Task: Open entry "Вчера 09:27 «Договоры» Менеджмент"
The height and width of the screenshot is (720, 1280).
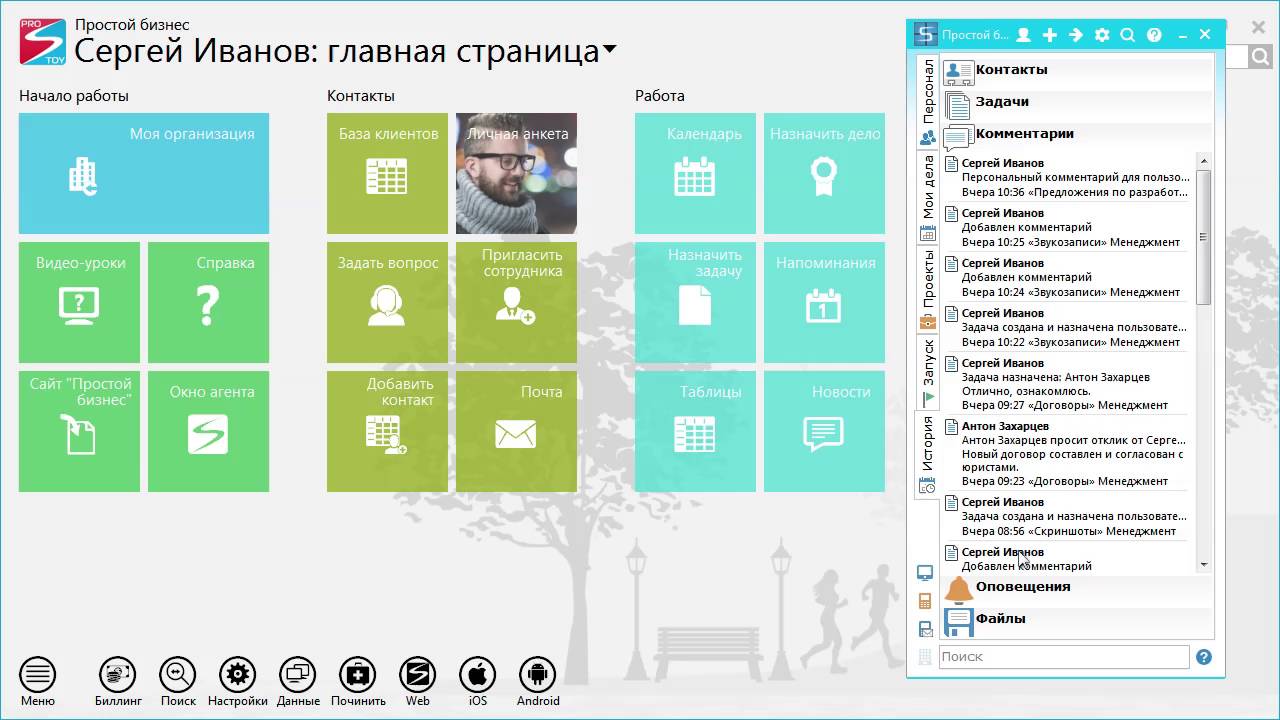Action: click(1066, 384)
